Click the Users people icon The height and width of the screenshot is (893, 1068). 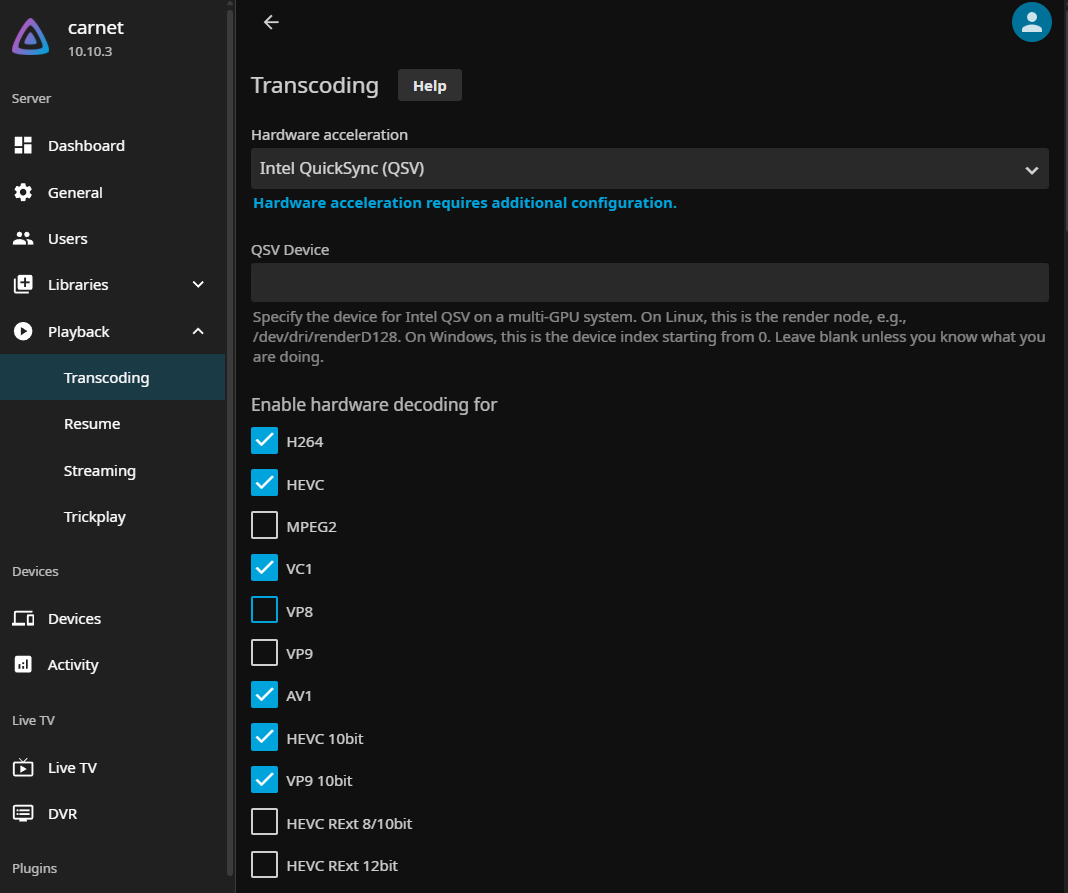[x=23, y=238]
